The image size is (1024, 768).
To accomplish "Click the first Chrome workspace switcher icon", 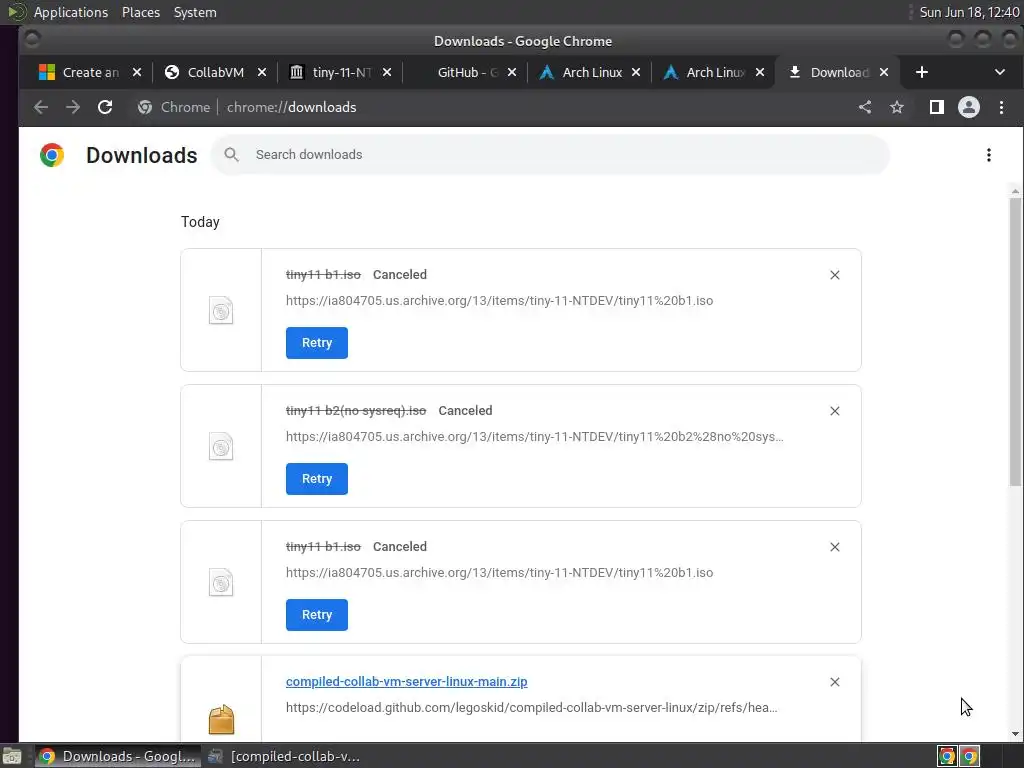I will [x=947, y=756].
